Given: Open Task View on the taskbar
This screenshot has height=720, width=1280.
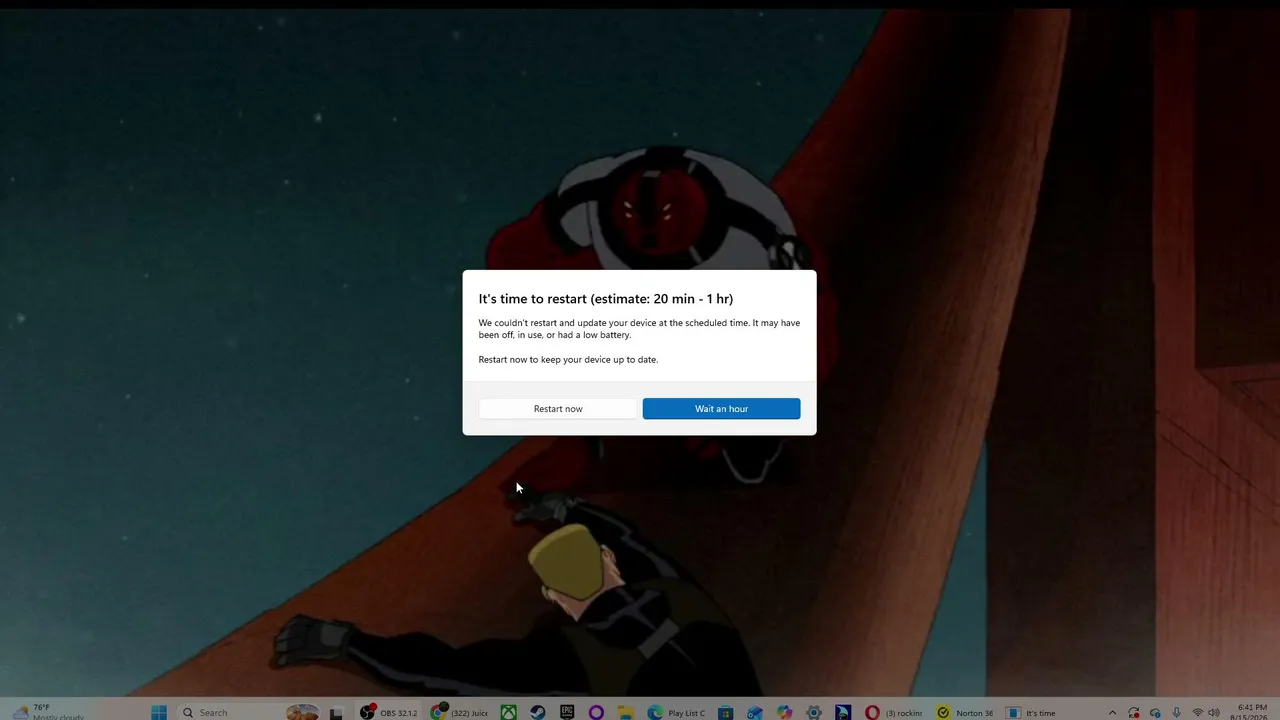Looking at the screenshot, I should [337, 712].
